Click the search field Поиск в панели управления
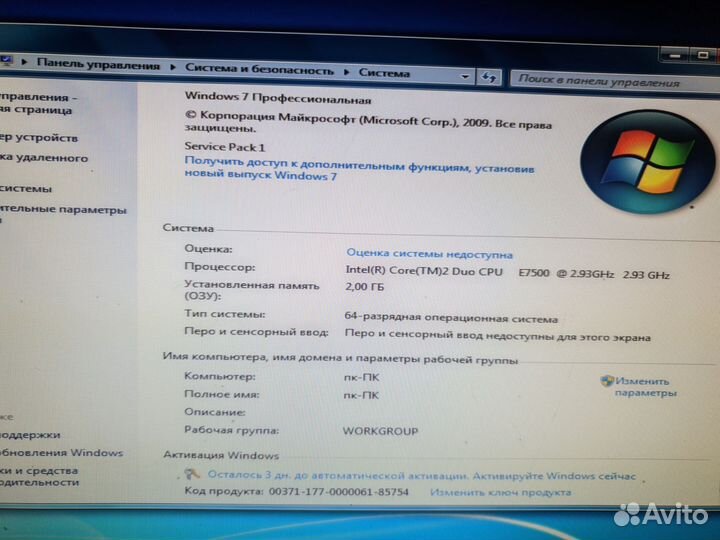 click(x=598, y=80)
